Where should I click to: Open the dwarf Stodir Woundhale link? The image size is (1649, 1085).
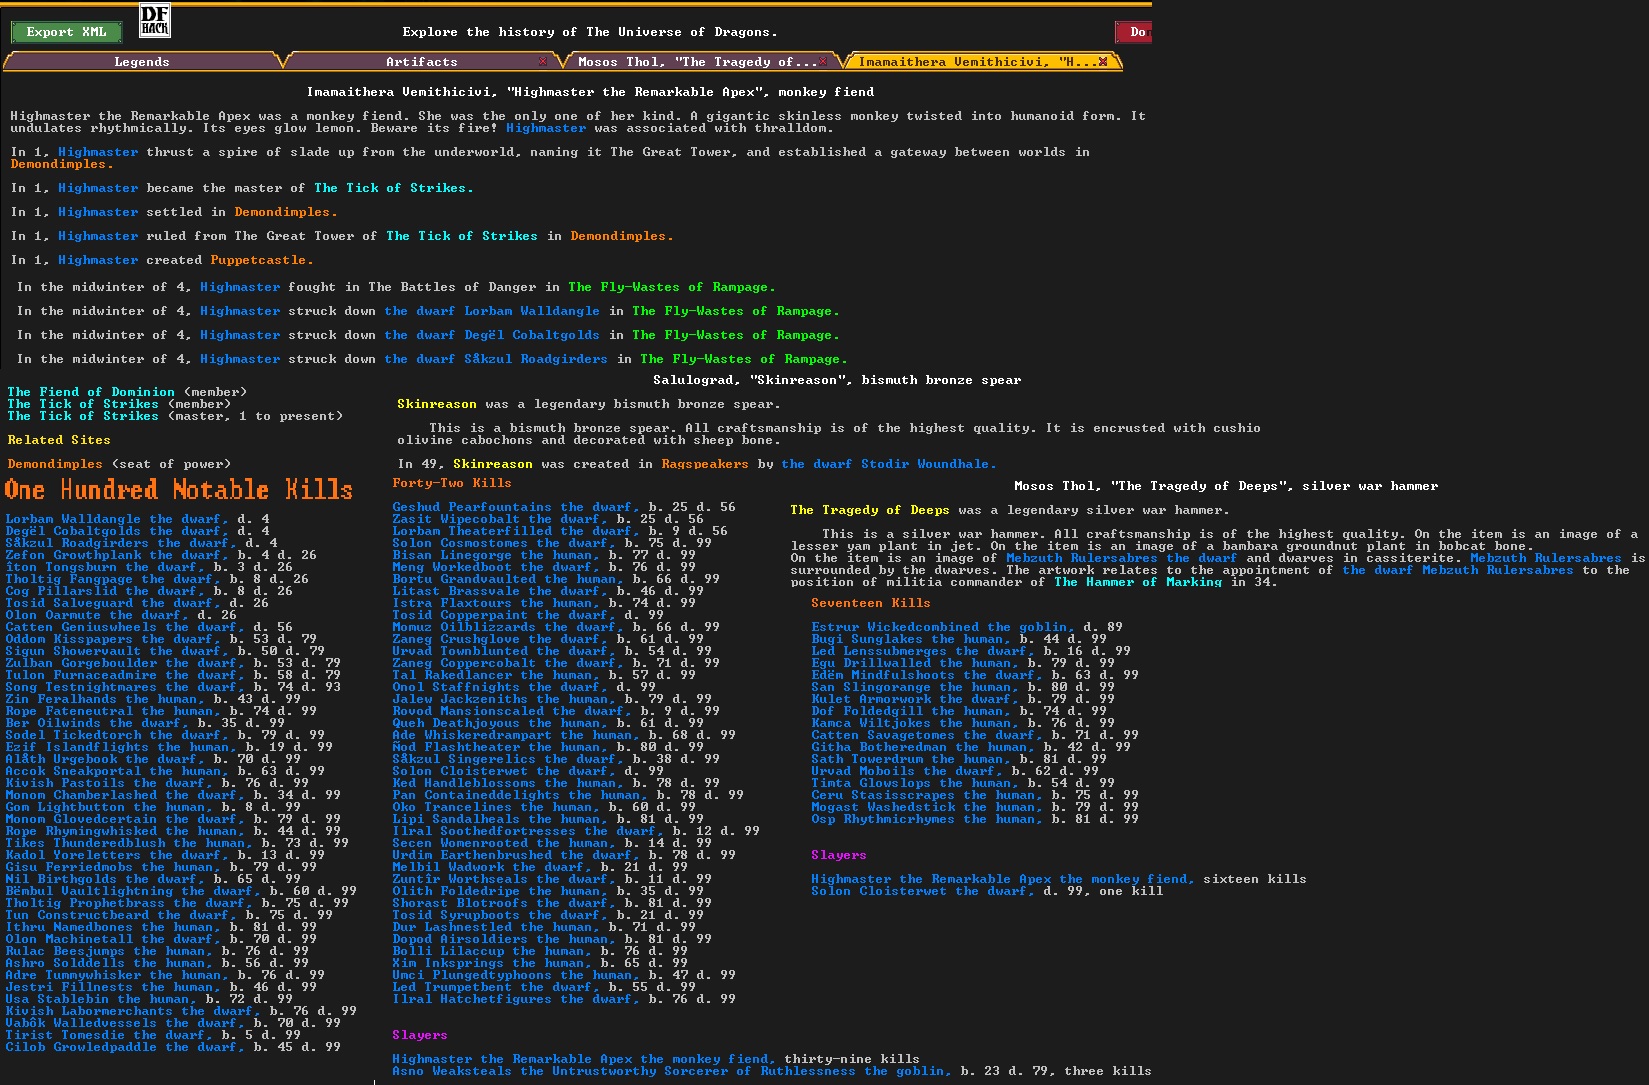[x=889, y=464]
